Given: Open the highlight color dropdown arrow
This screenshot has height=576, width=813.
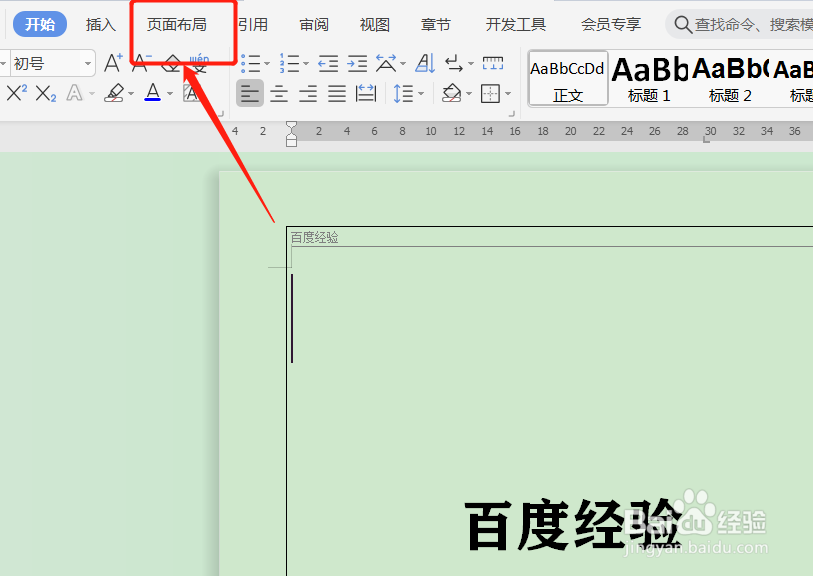Looking at the screenshot, I should point(131,94).
